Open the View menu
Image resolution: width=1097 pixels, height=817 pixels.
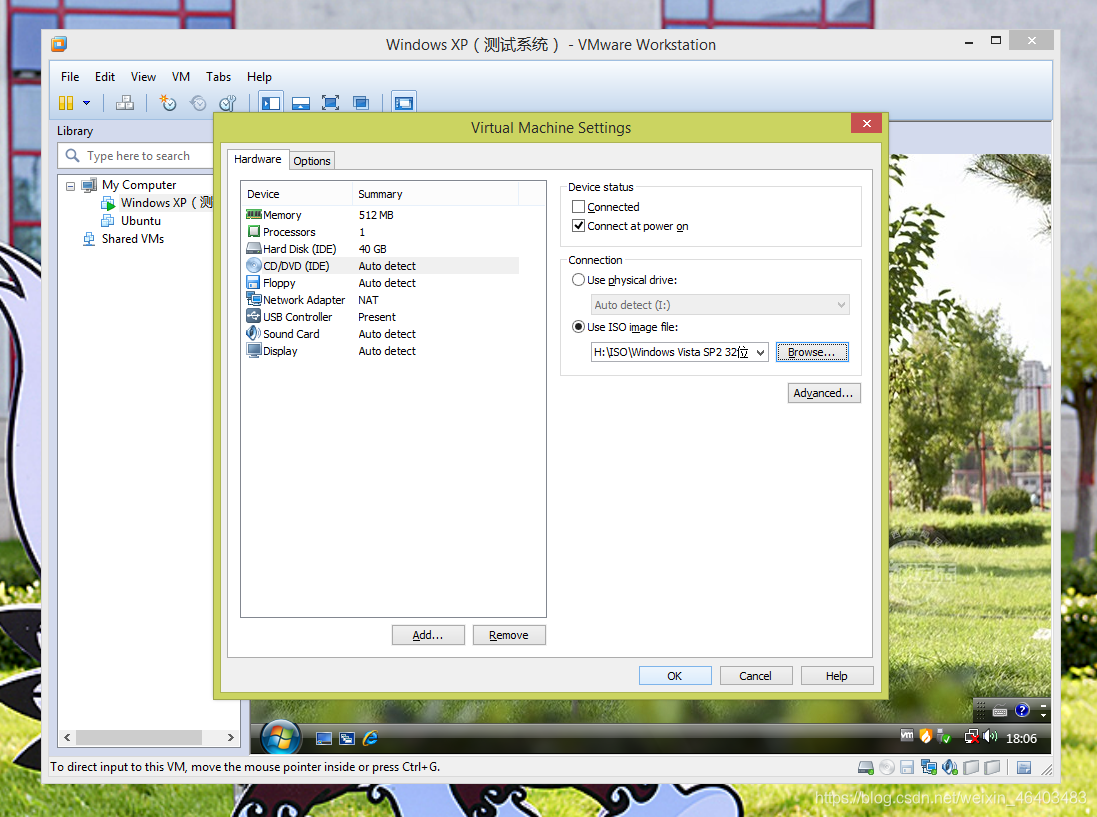tap(143, 77)
